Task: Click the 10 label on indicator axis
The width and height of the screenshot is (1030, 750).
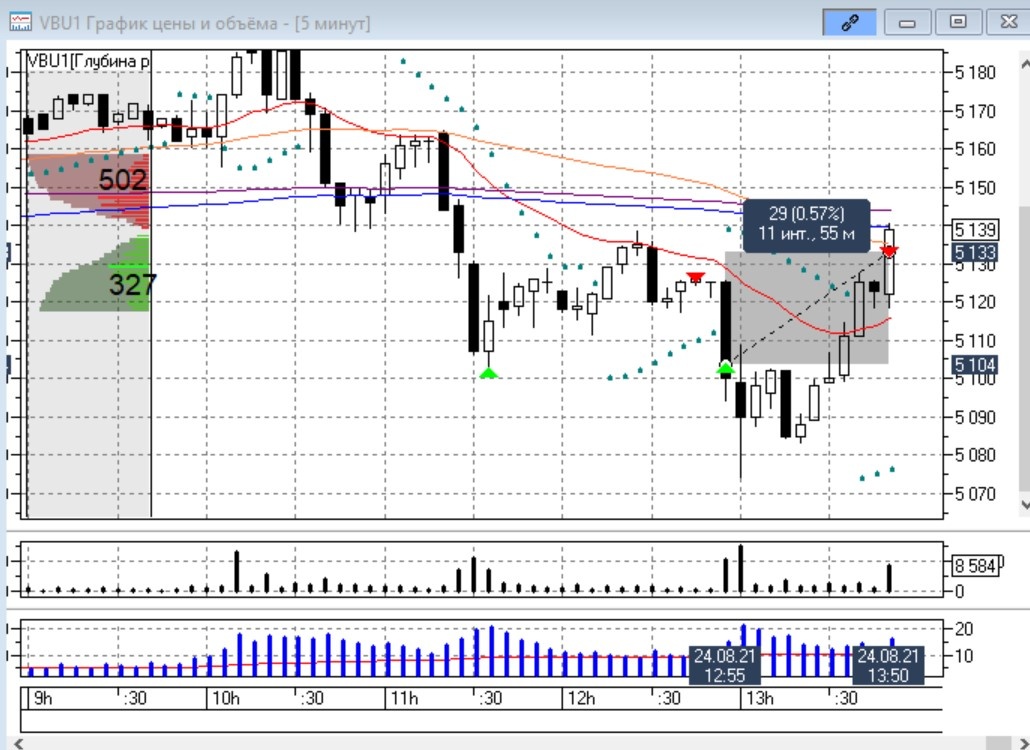Action: coord(963,655)
